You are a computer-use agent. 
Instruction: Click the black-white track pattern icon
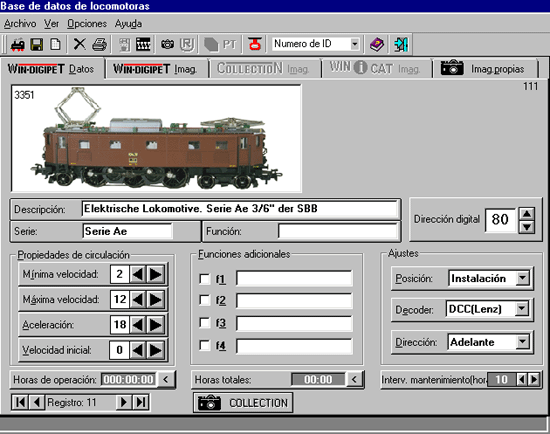143,45
